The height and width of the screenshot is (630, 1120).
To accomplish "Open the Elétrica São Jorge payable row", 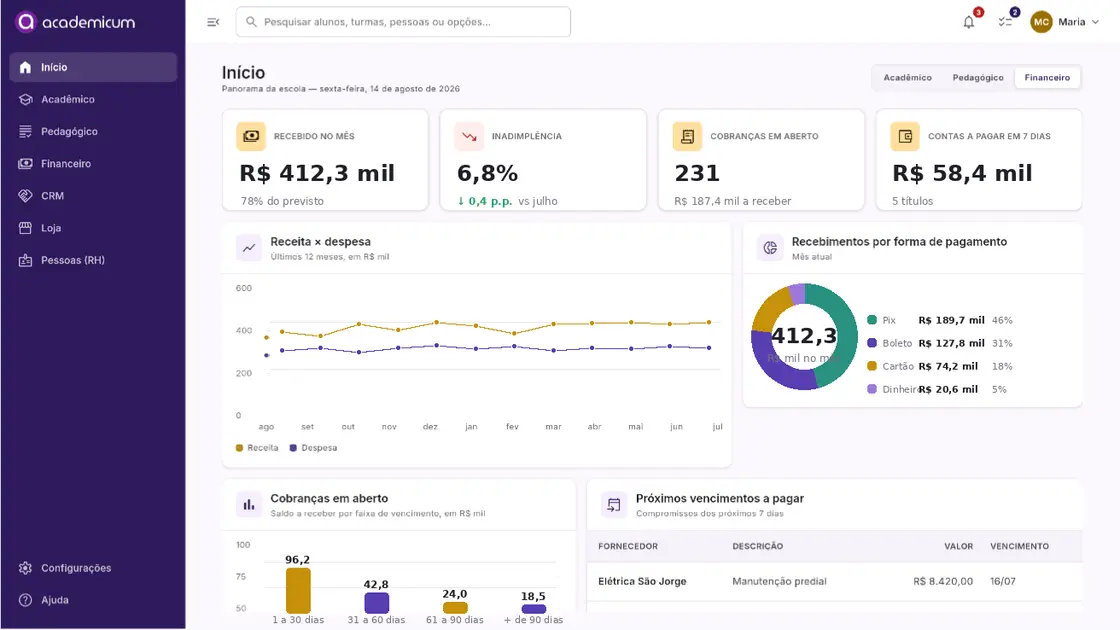I will tap(834, 581).
